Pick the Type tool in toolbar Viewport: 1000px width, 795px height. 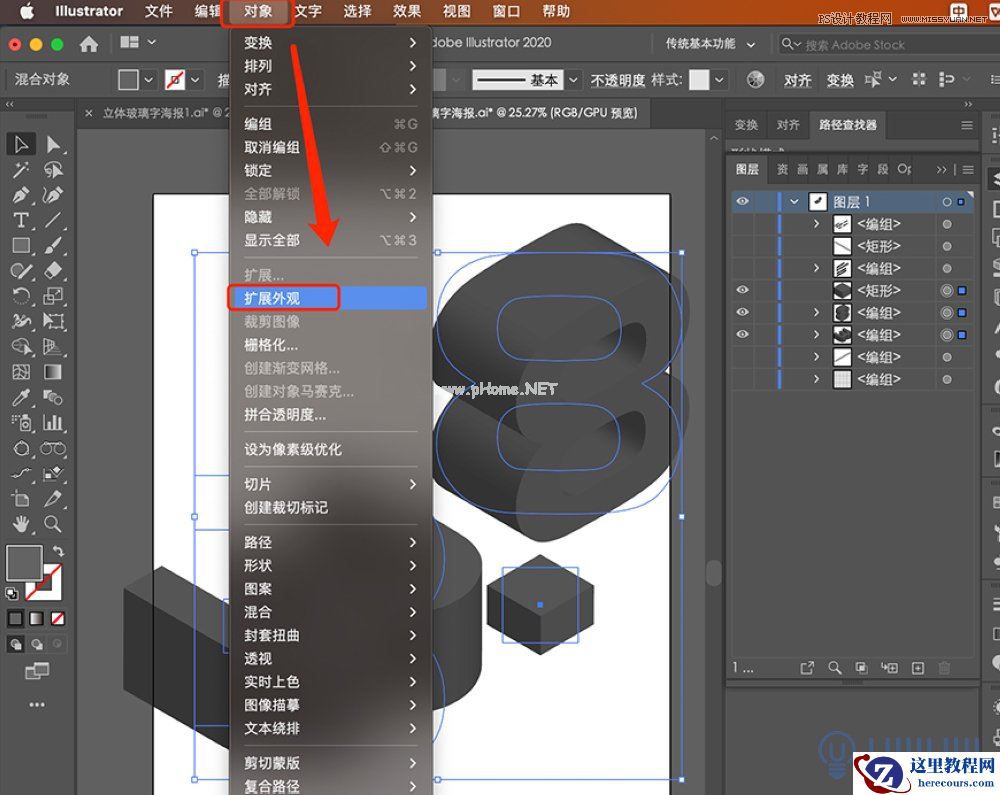click(21, 220)
